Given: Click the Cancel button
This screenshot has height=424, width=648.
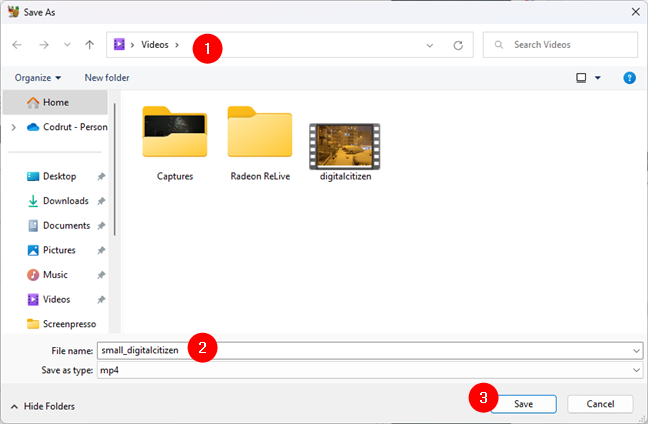Looking at the screenshot, I should (x=600, y=404).
